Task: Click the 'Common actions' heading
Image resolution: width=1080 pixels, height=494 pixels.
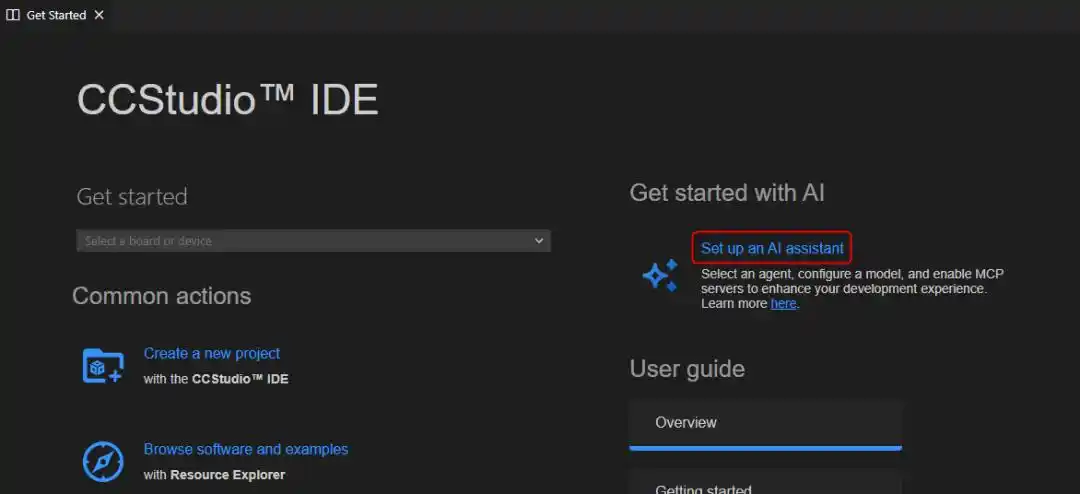Action: pyautogui.click(x=162, y=296)
